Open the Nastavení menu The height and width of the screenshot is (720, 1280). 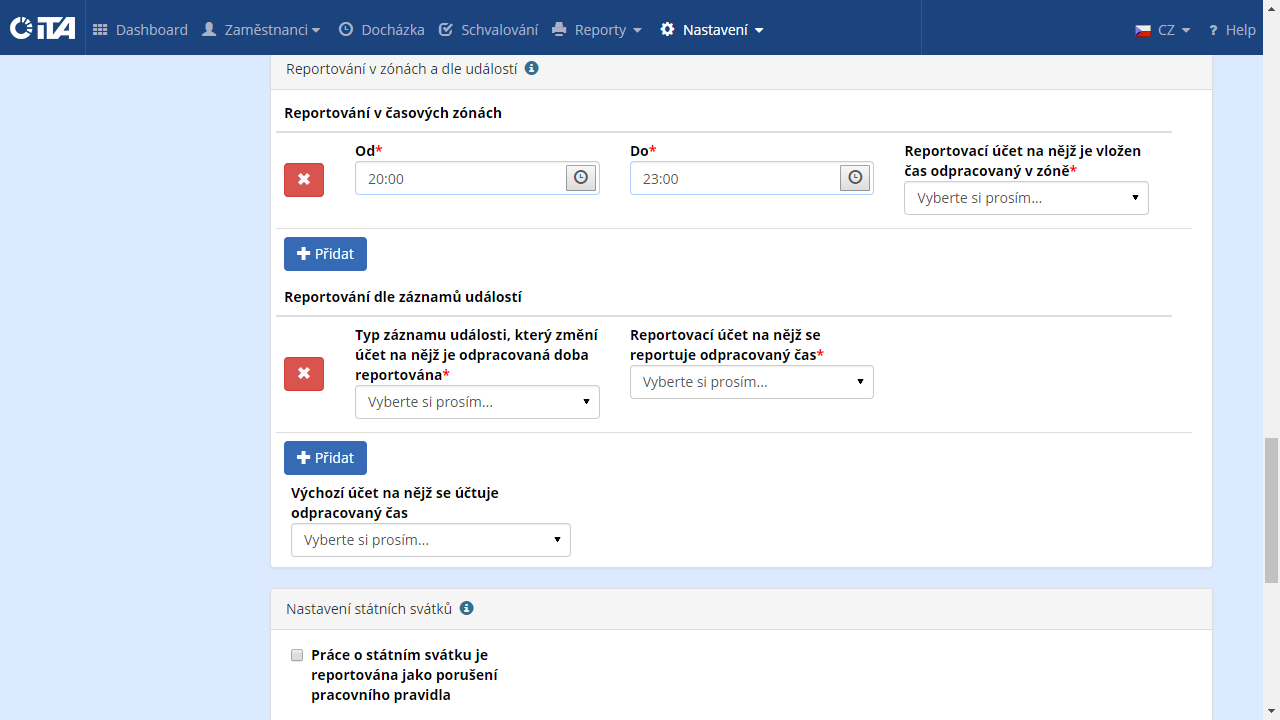(712, 30)
